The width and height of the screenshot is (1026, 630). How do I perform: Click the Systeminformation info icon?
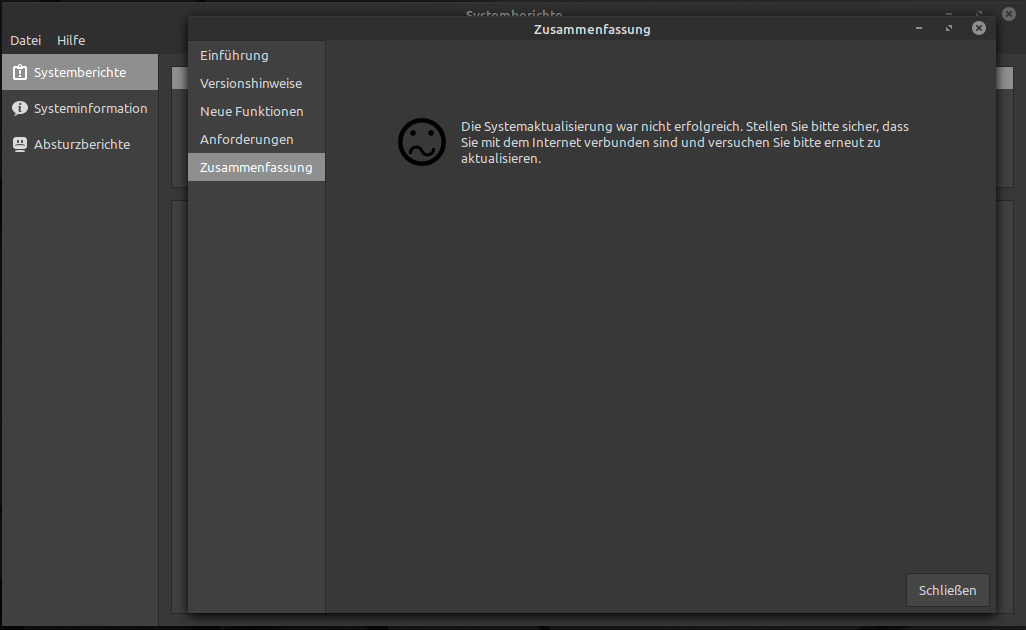click(x=20, y=108)
